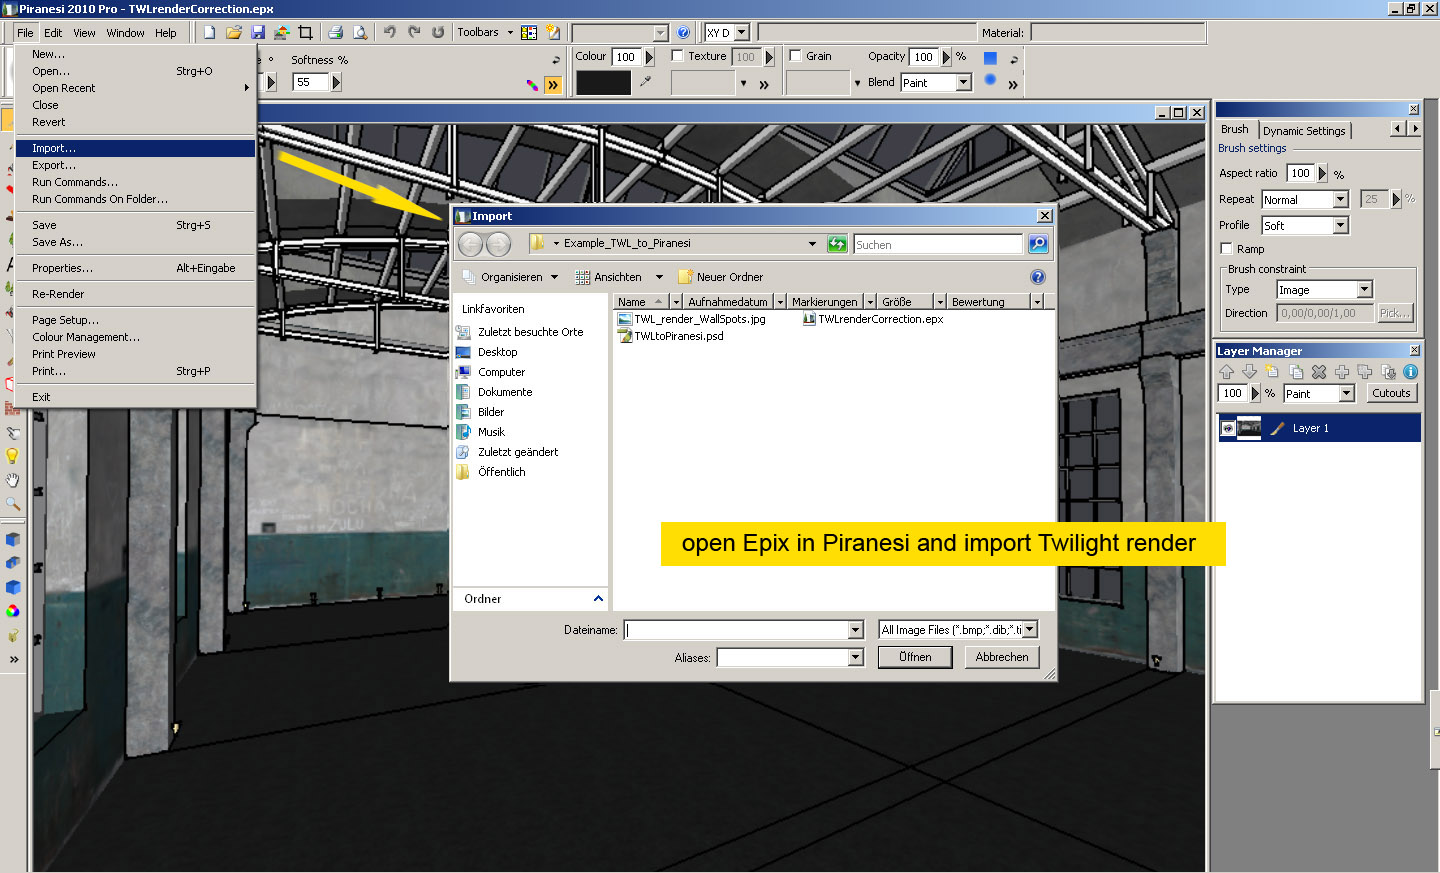The width and height of the screenshot is (1440, 873).
Task: Select the Zoom magnifier tool
Action: (12, 504)
